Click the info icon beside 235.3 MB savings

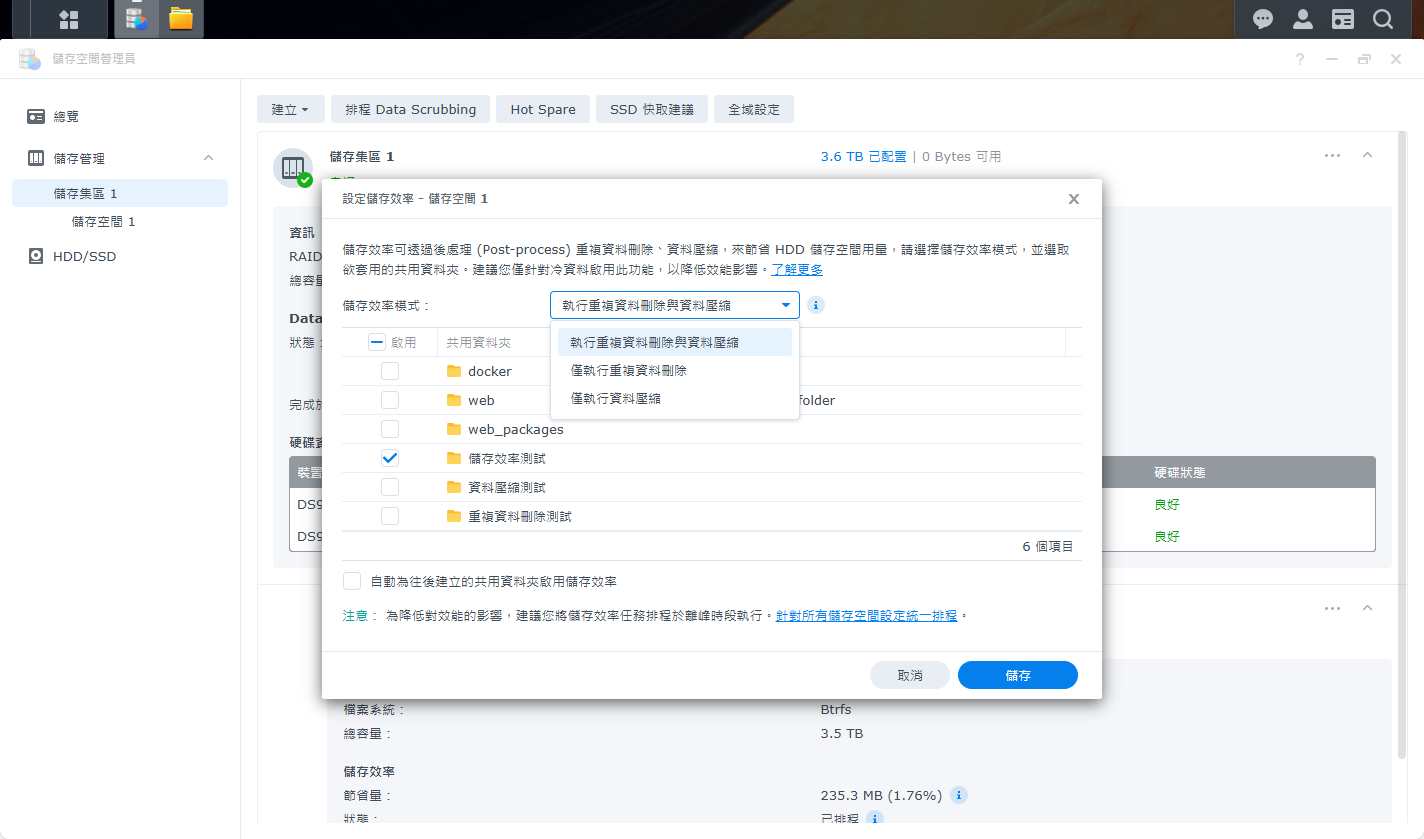[x=958, y=795]
